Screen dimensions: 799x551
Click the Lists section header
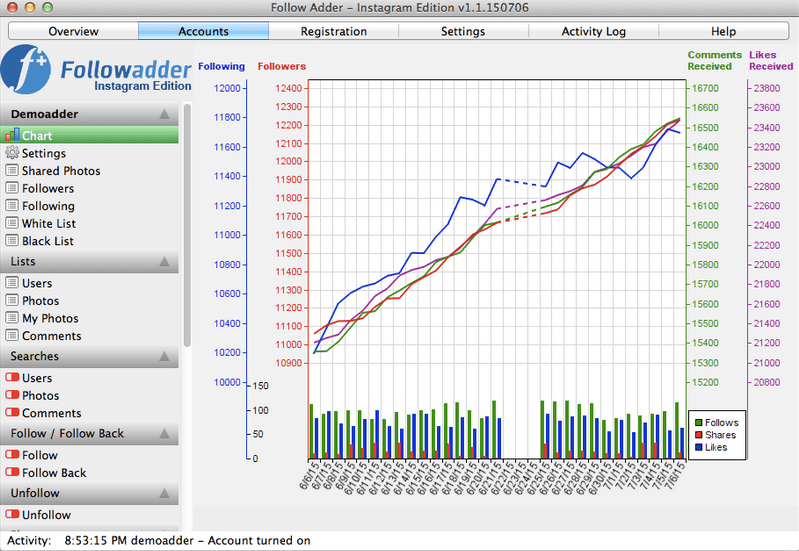click(89, 261)
